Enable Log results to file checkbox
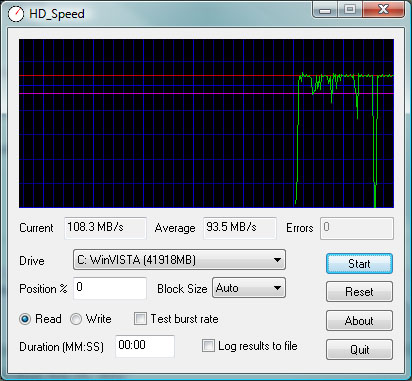The height and width of the screenshot is (381, 412). [208, 346]
